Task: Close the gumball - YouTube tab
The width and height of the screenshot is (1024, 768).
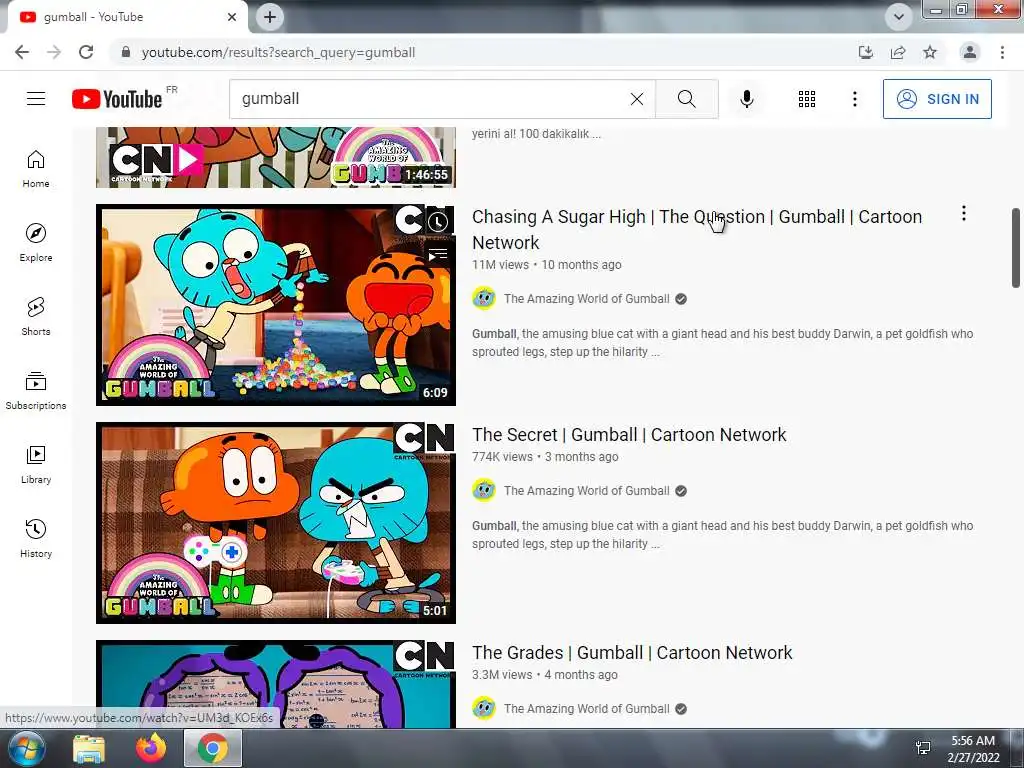Action: pyautogui.click(x=232, y=17)
